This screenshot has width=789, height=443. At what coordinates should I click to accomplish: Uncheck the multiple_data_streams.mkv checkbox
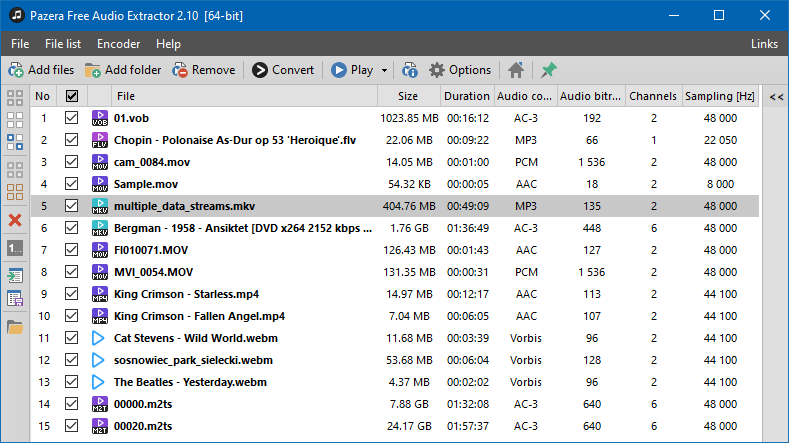pyautogui.click(x=71, y=206)
